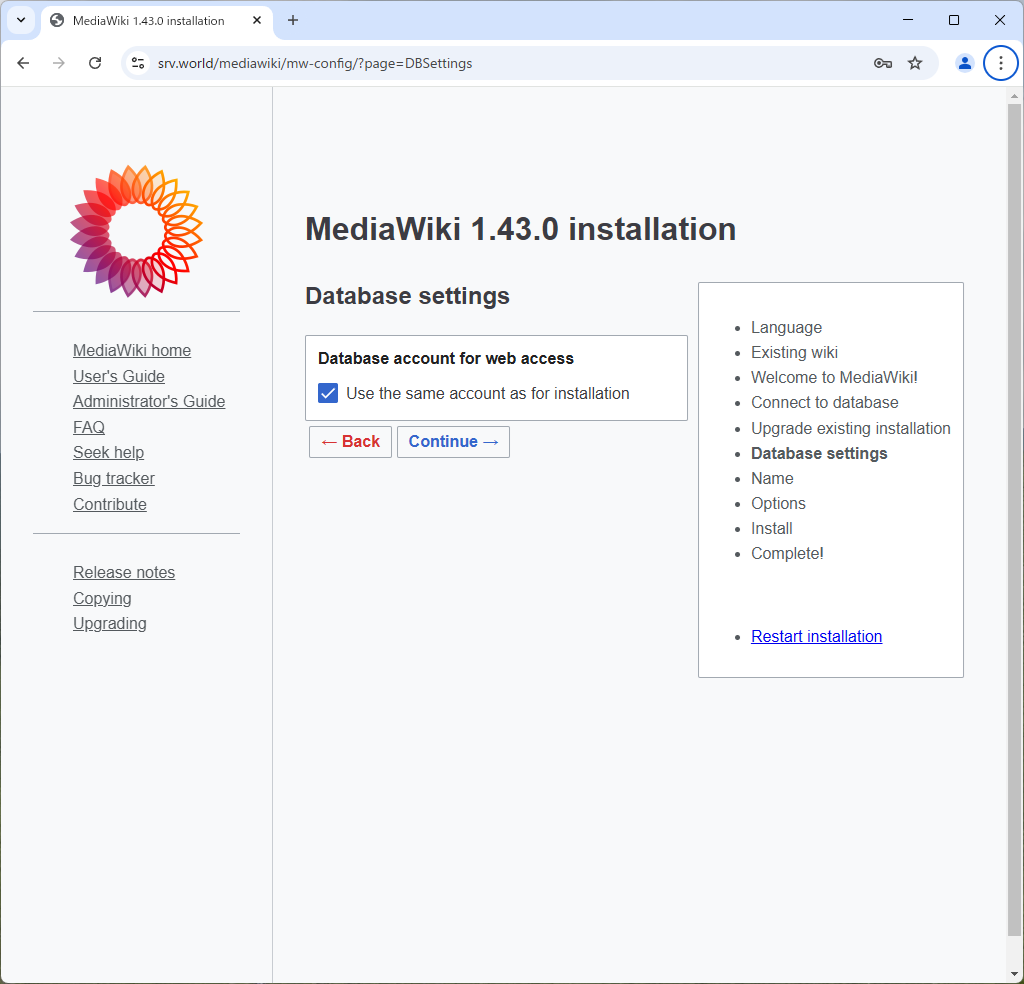Open the Release notes link
The height and width of the screenshot is (984, 1024).
124,573
